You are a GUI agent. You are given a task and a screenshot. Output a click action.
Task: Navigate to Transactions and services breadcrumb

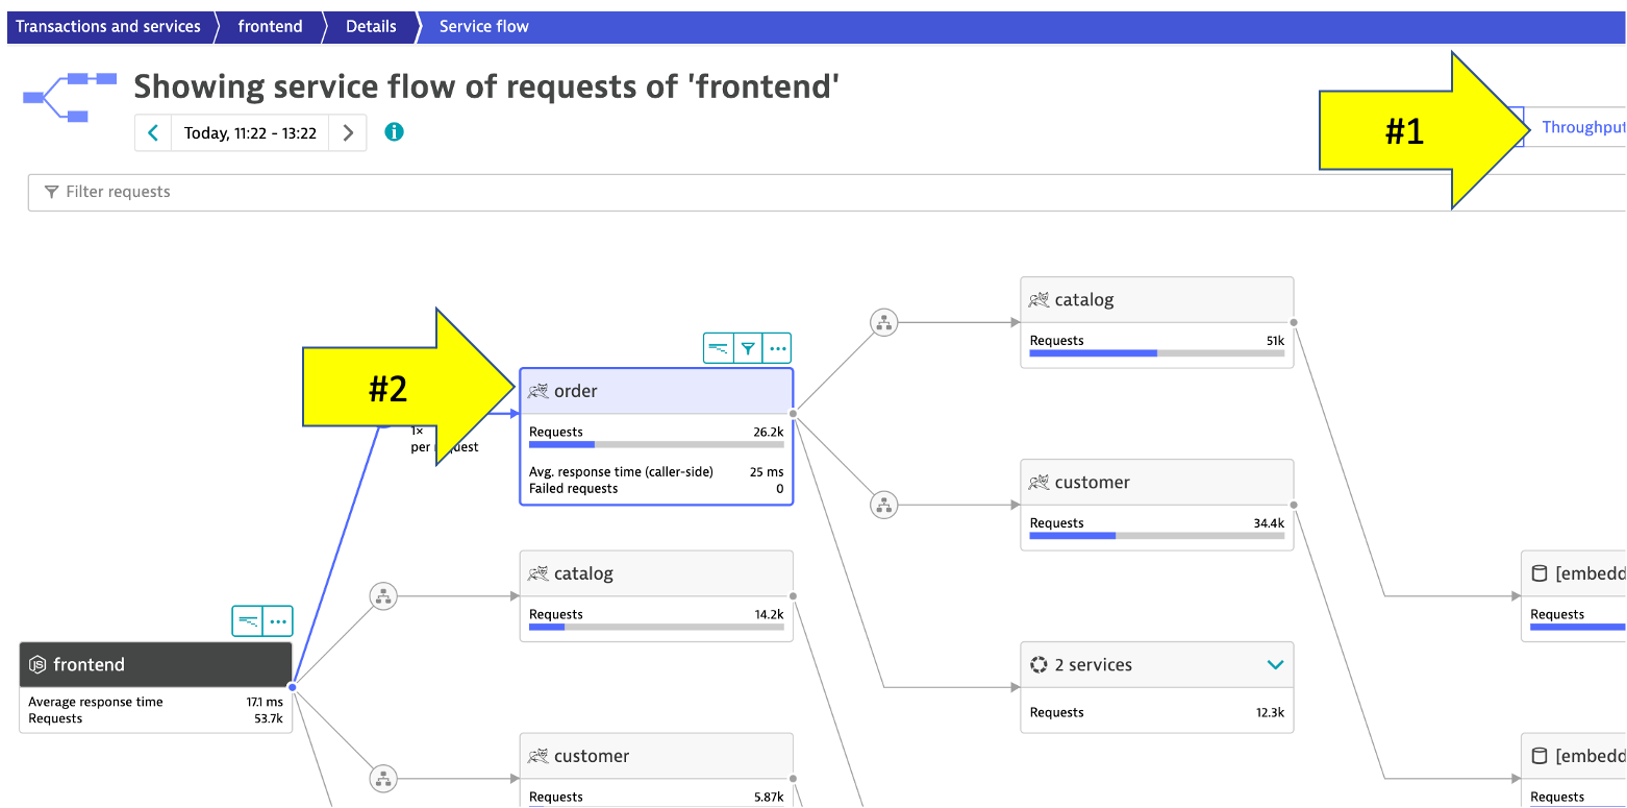(x=108, y=27)
